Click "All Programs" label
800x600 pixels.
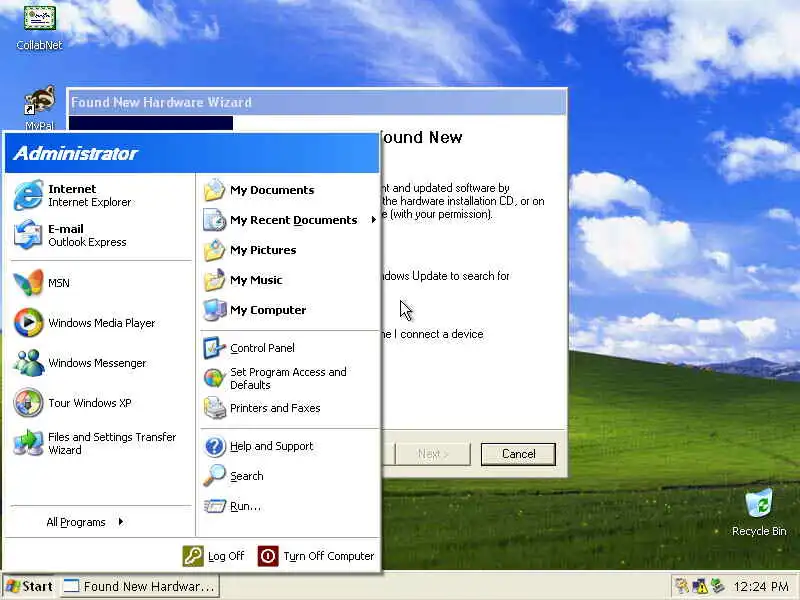76,522
